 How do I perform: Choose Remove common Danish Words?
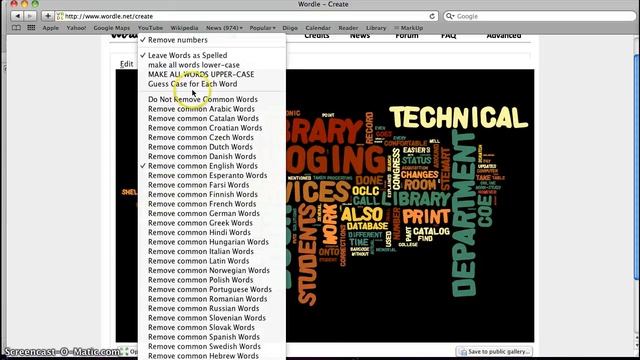[x=212, y=156]
